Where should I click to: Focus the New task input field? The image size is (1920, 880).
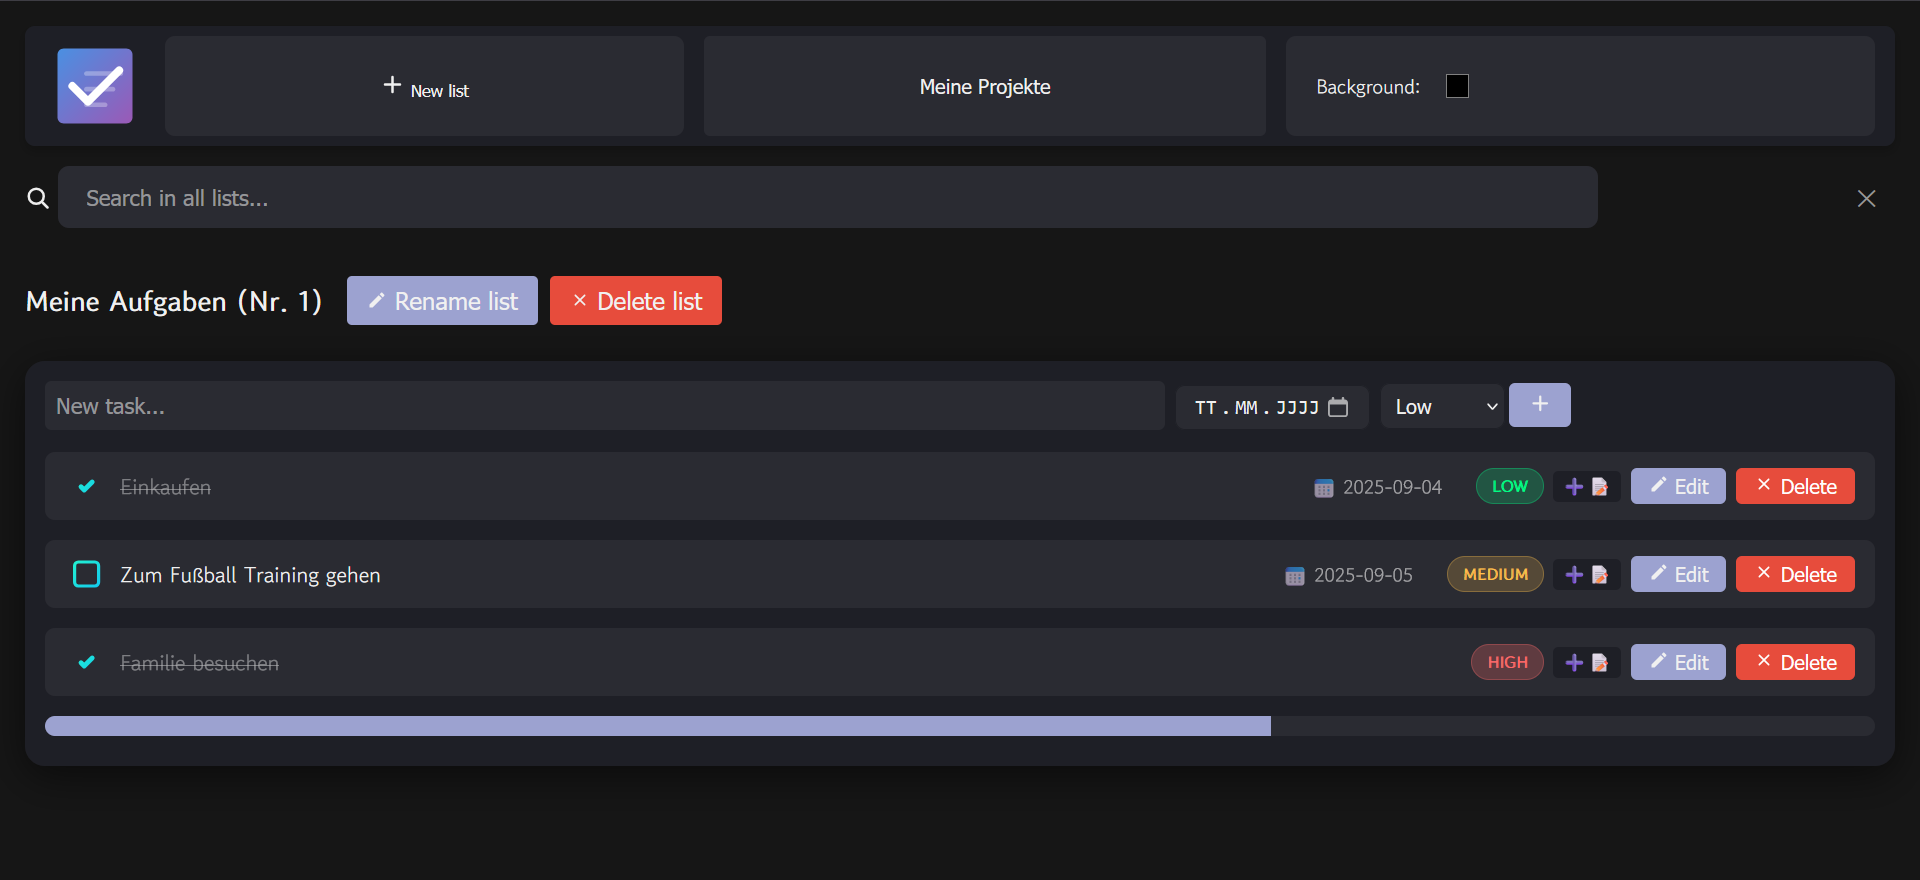point(604,406)
